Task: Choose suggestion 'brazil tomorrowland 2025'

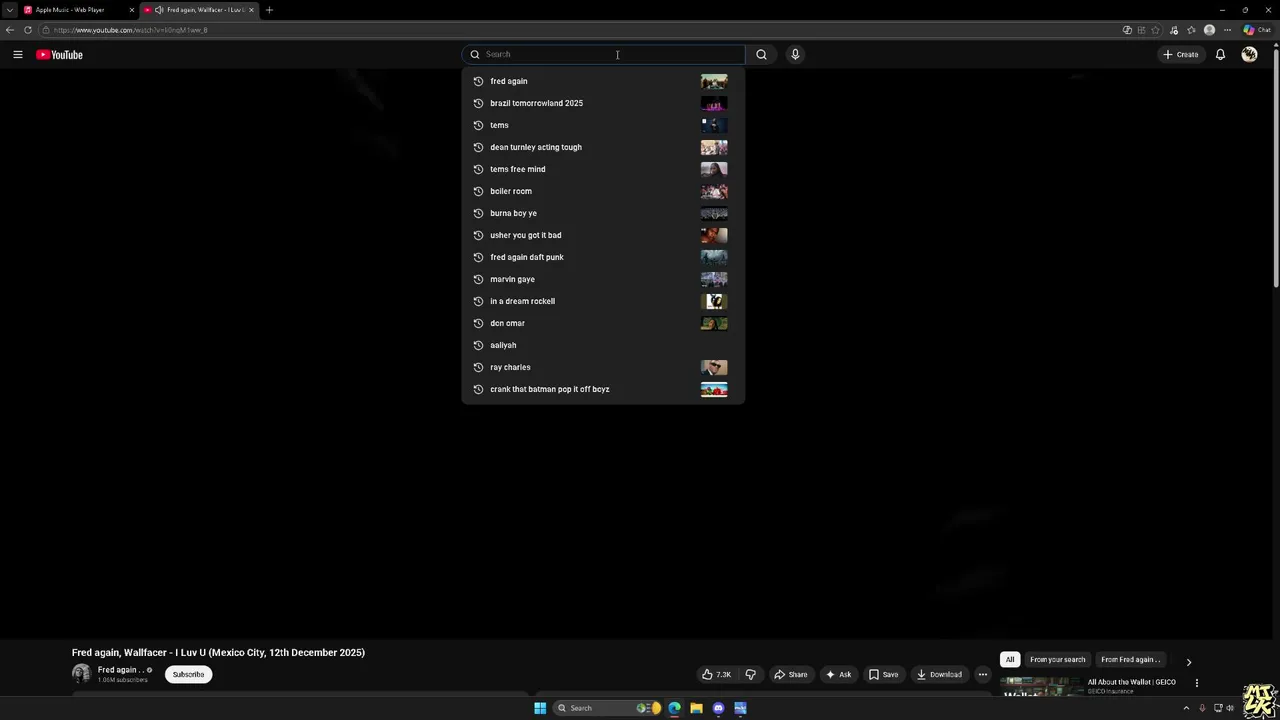Action: pos(603,103)
